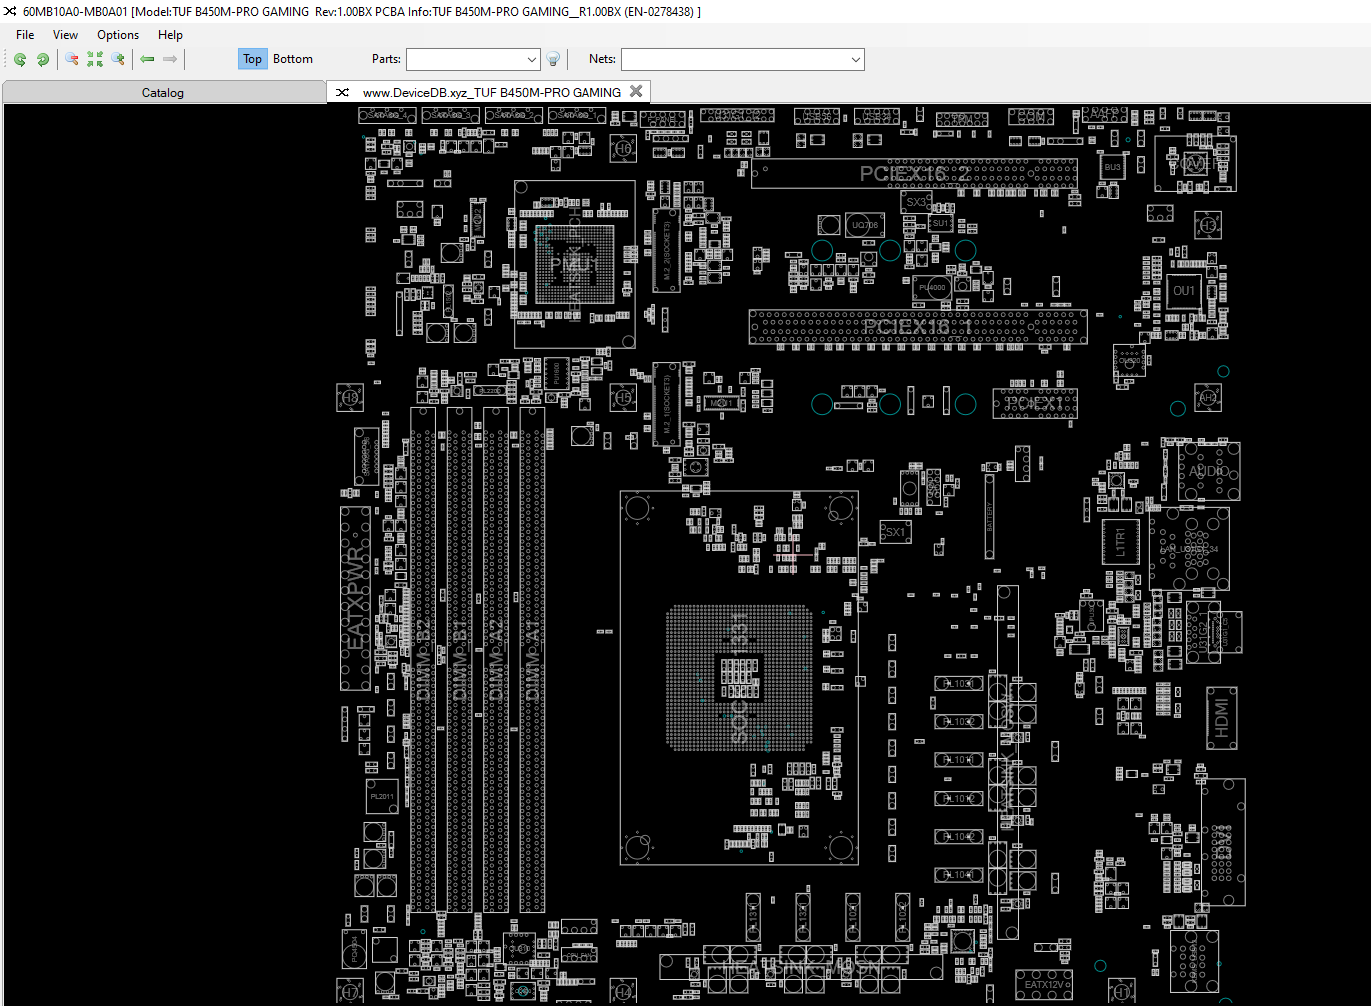Click the LTR1 component near the audio jack
This screenshot has height=1006, width=1371.
(x=1120, y=543)
